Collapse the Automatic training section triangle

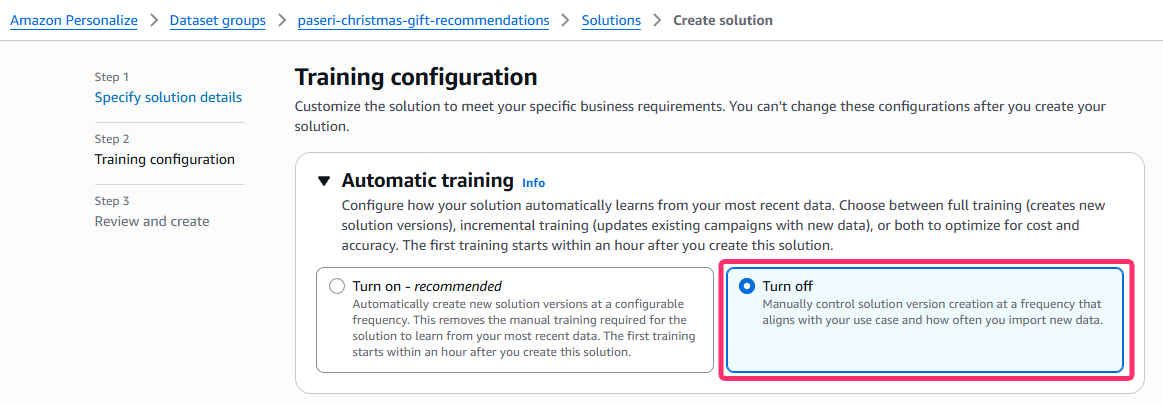(x=323, y=181)
